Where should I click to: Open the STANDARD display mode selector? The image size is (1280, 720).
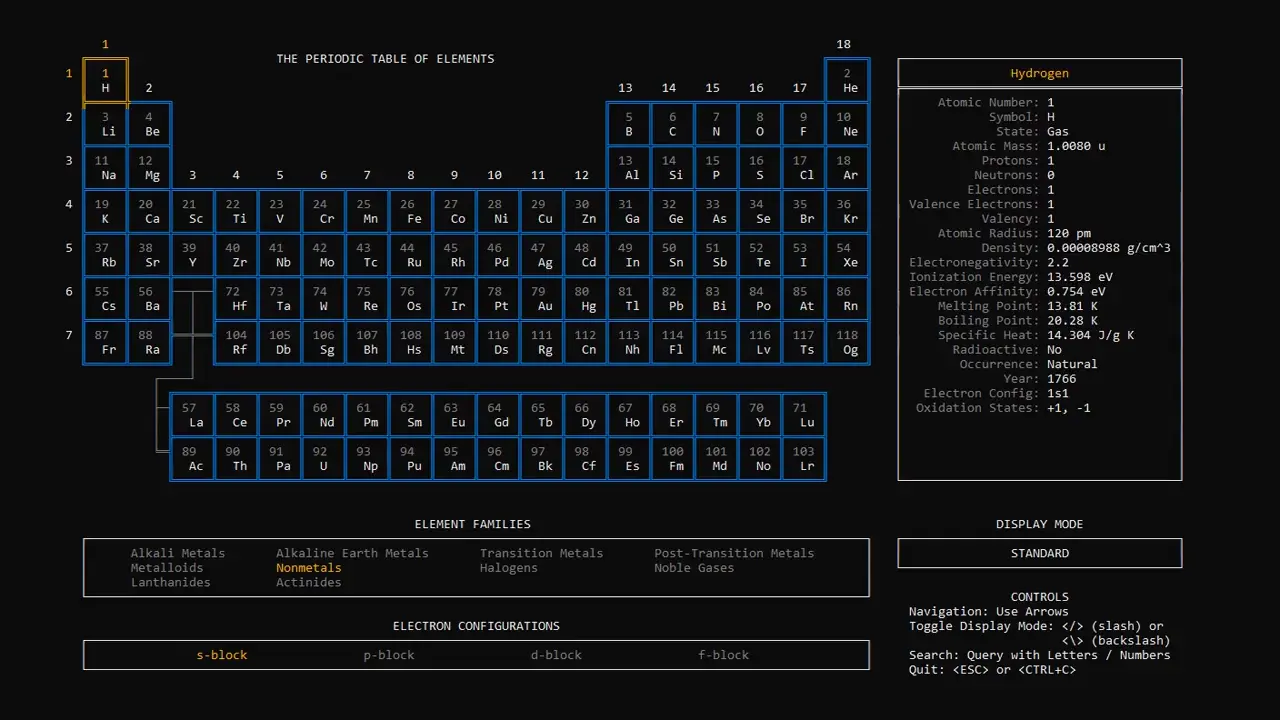pyautogui.click(x=1039, y=552)
